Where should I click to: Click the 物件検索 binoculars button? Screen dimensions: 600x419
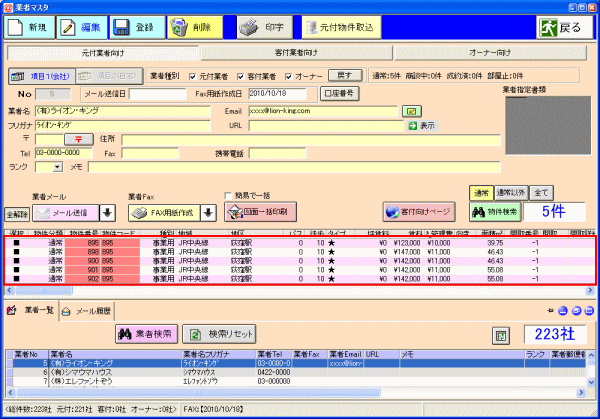click(x=495, y=212)
